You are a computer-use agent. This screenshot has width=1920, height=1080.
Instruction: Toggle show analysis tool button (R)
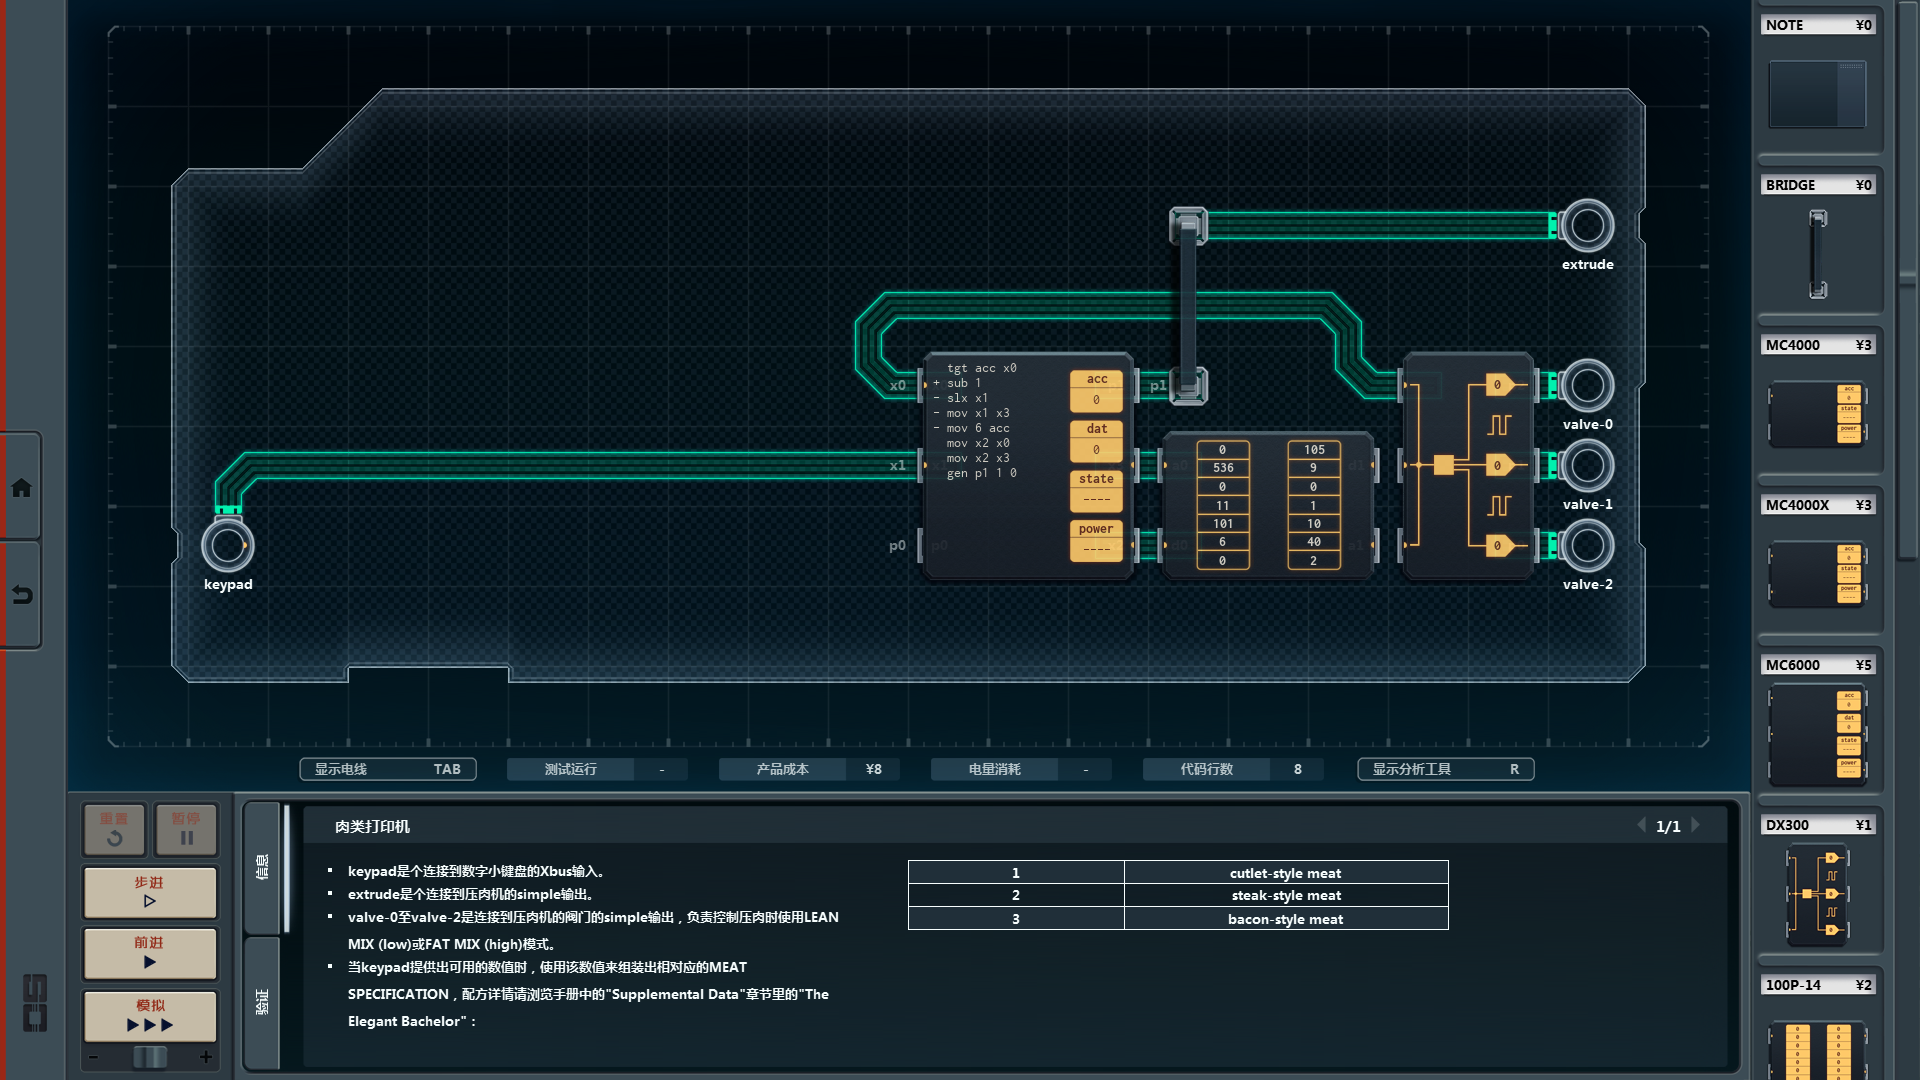click(x=1445, y=769)
